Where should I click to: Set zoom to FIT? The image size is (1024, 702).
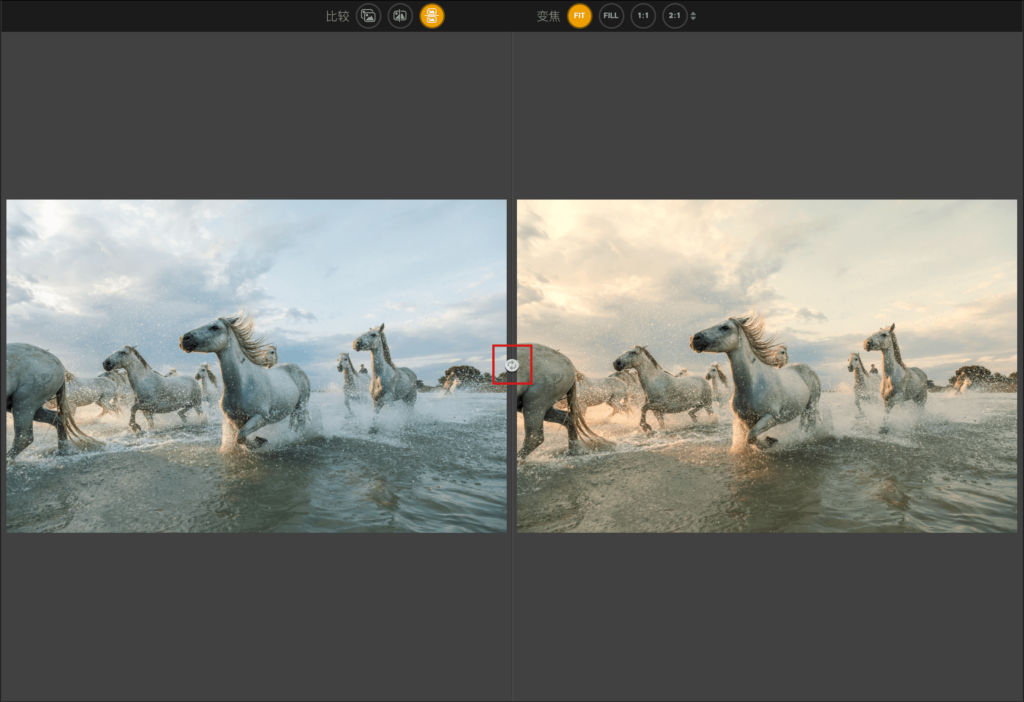[579, 16]
